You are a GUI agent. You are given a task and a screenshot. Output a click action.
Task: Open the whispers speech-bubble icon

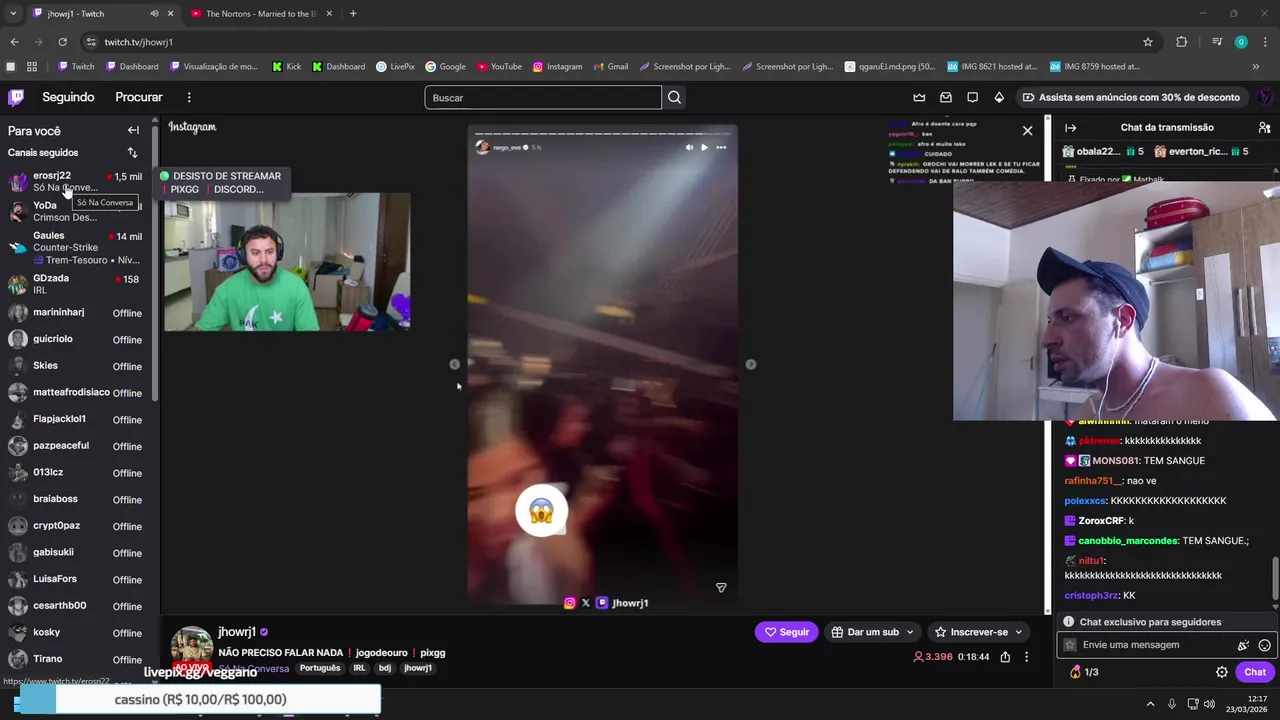click(x=972, y=97)
